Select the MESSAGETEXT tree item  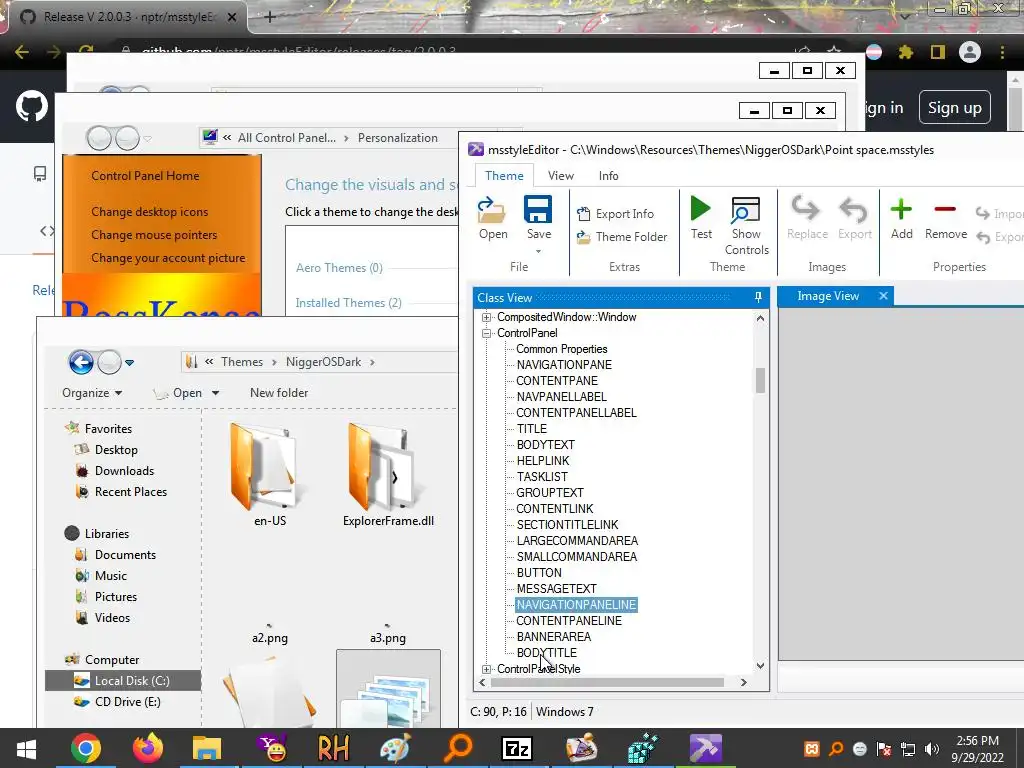click(556, 588)
